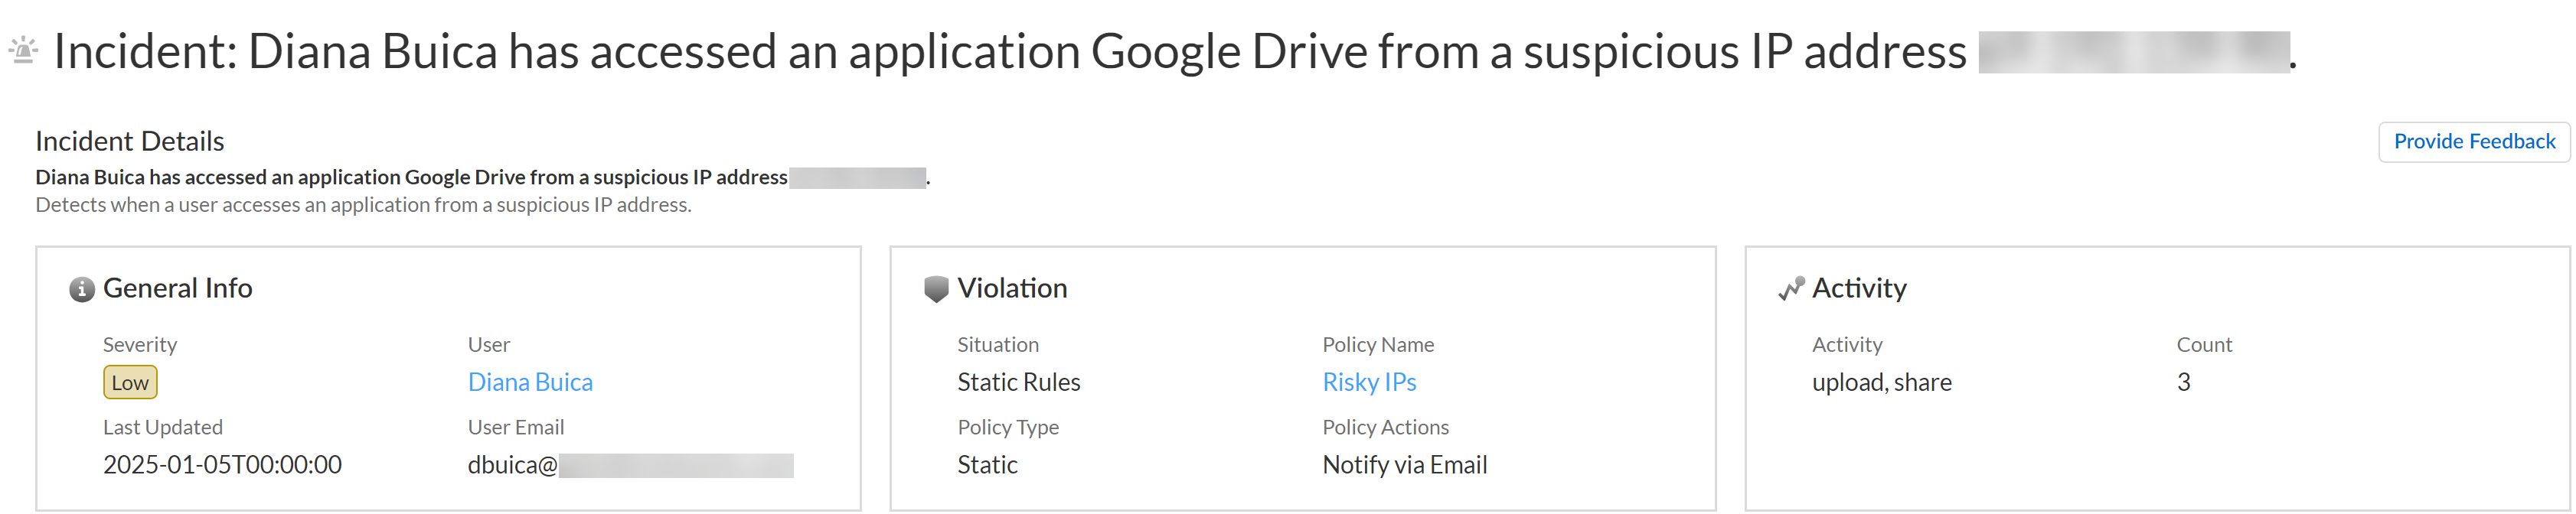This screenshot has height=514, width=2576.
Task: Click the Violation panel heading text
Action: coord(1012,288)
